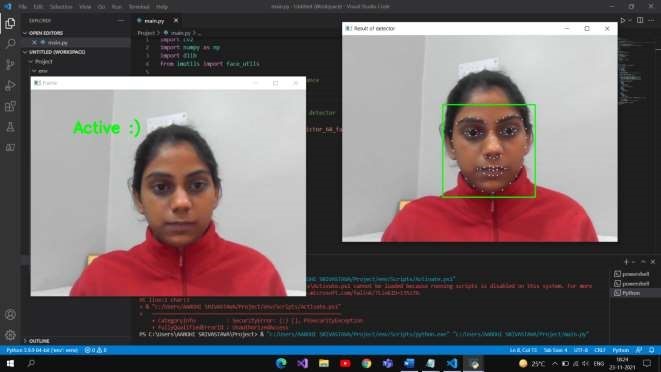Open the feedback icon in status bar
Image resolution: width=661 pixels, height=372 pixels.
(x=640, y=350)
